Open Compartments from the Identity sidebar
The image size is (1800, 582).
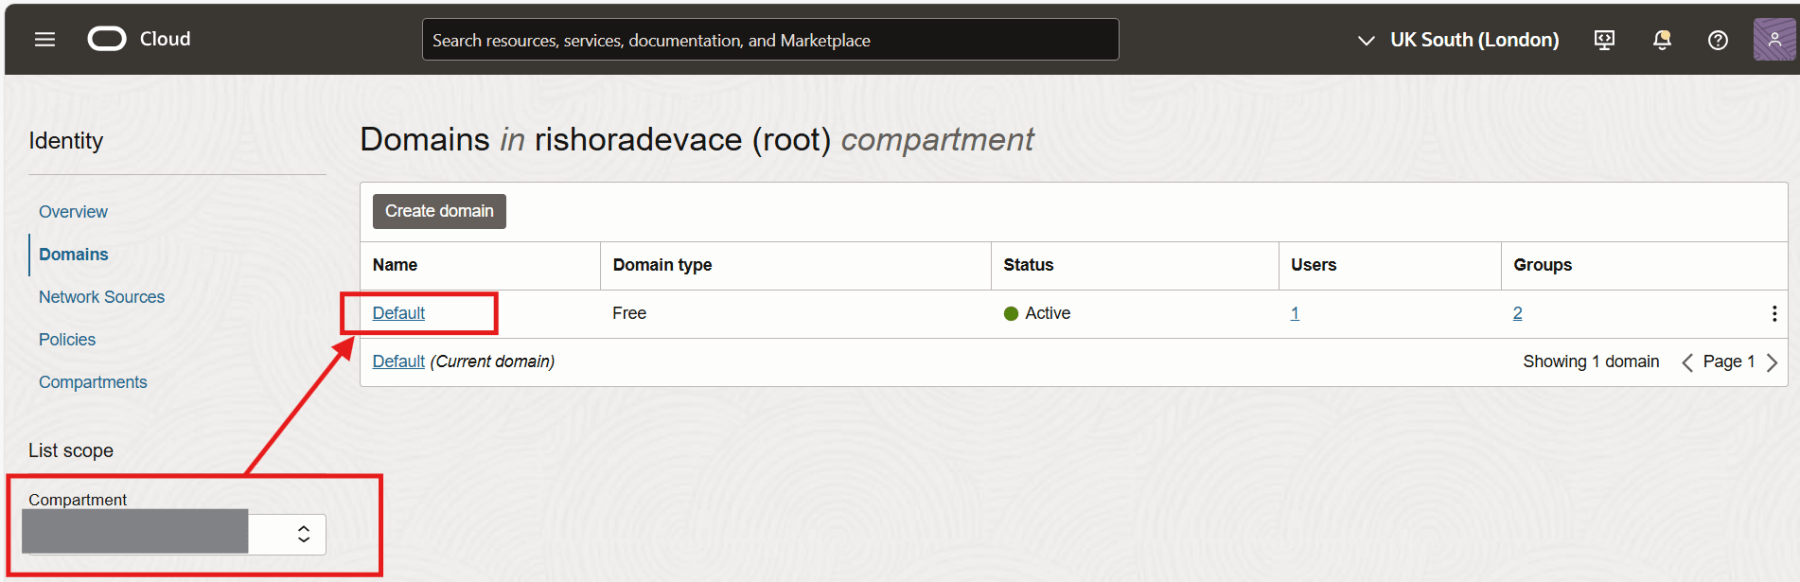pyautogui.click(x=92, y=382)
